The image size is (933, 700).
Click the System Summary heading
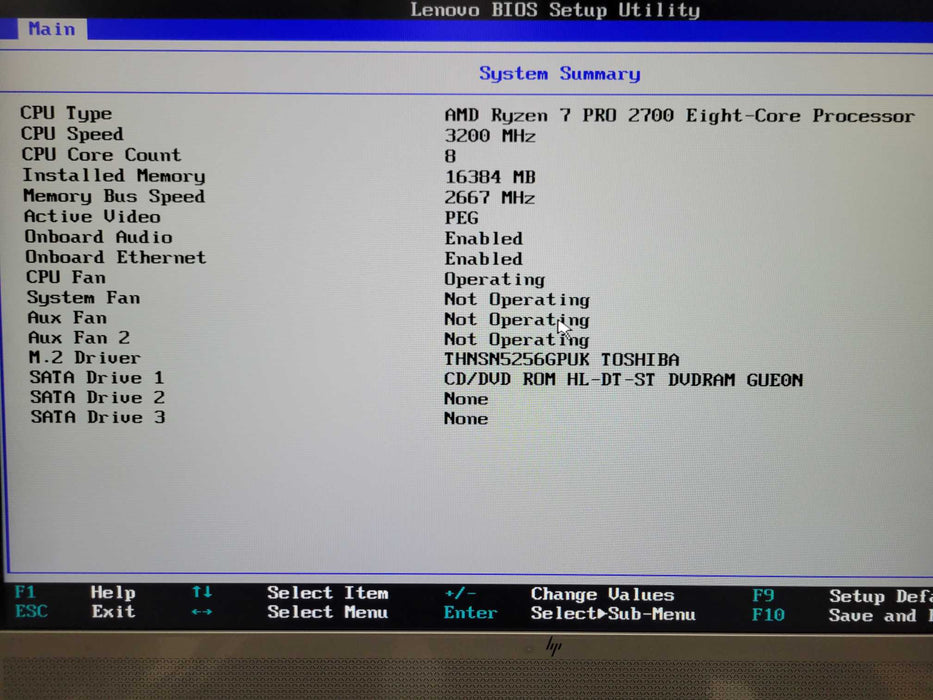pos(559,74)
